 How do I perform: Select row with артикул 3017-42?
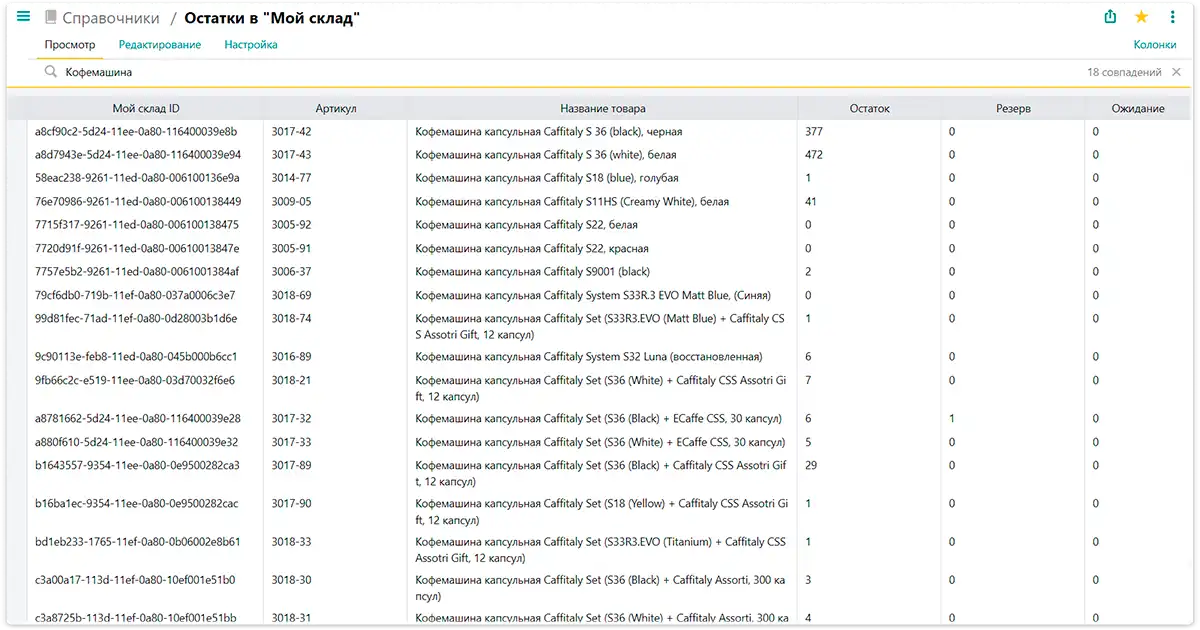[x=600, y=131]
